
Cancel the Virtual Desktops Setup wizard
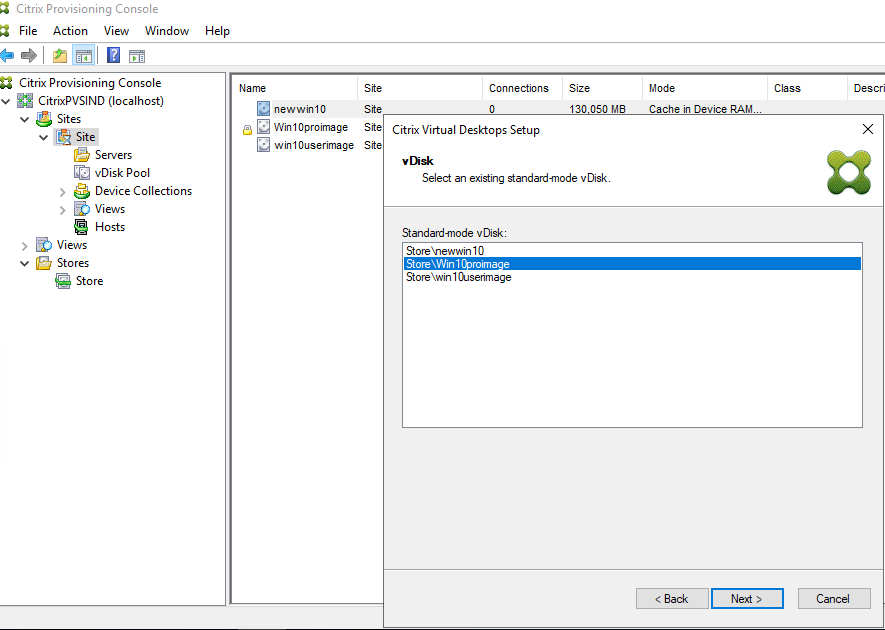point(834,598)
